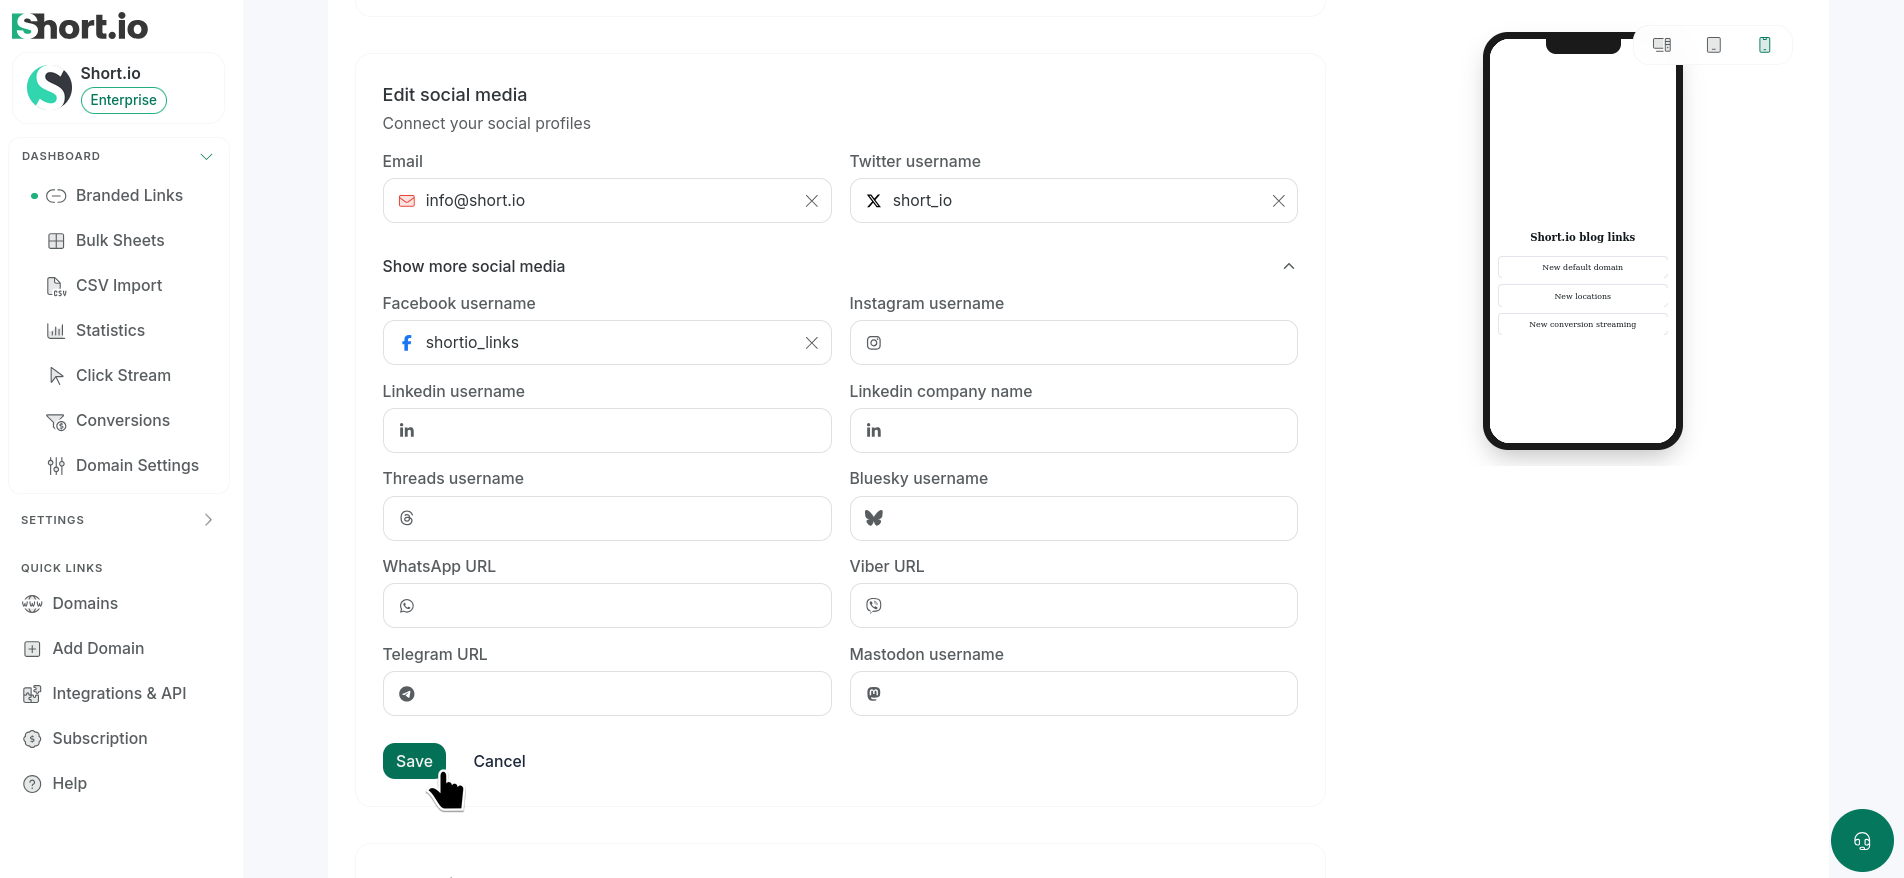This screenshot has height=878, width=1904.
Task: Open Domain Settings from sidebar
Action: click(x=137, y=465)
